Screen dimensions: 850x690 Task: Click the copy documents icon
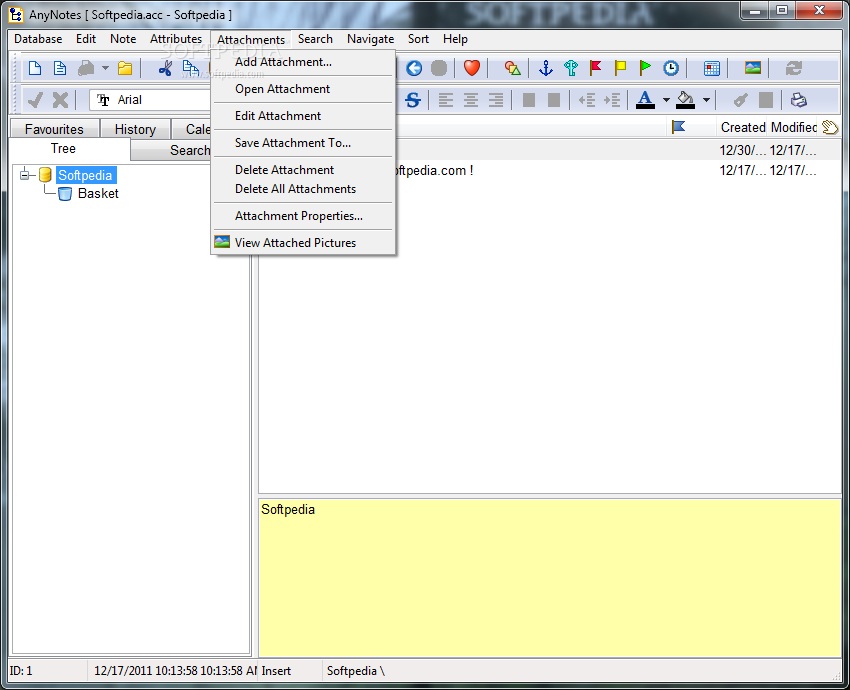coord(190,68)
